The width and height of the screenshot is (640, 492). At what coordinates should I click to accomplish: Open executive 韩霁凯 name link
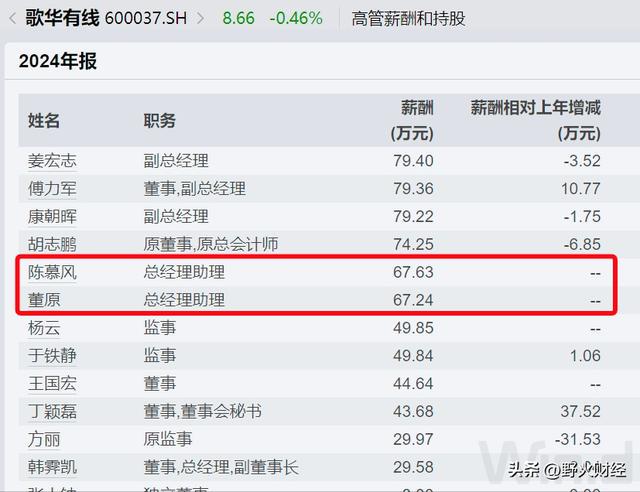coord(52,467)
